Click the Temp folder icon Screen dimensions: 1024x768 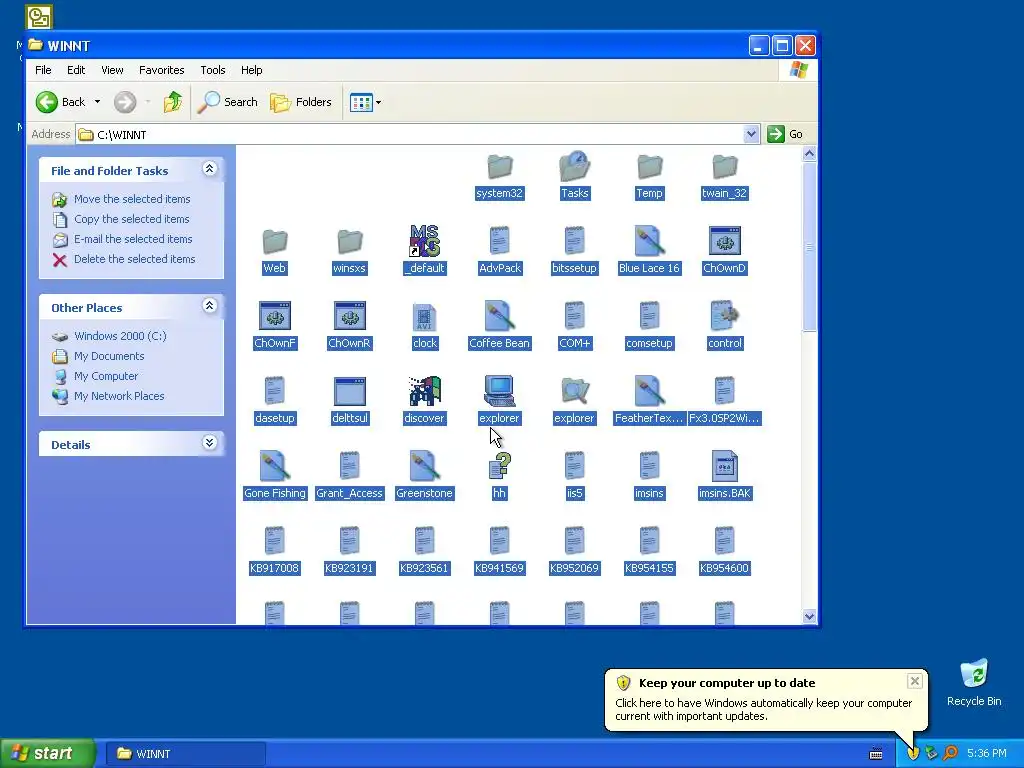pyautogui.click(x=649, y=167)
